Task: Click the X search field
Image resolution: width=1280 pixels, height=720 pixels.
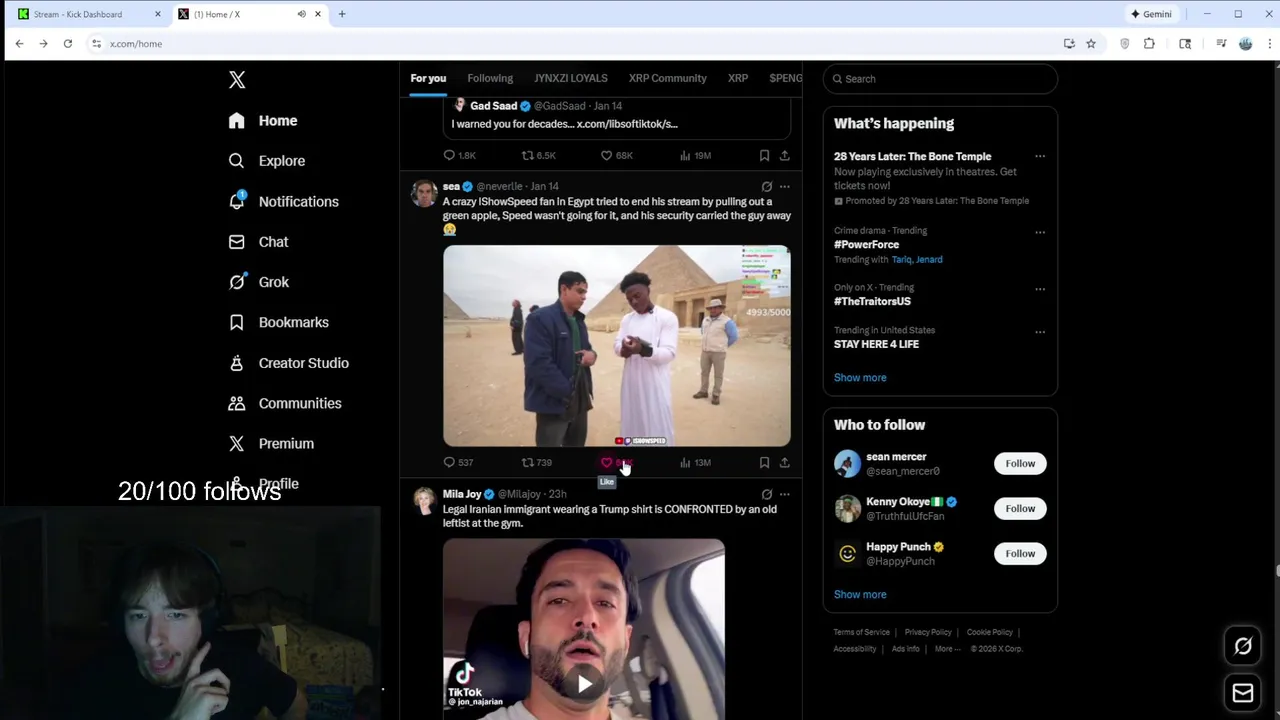Action: coord(940,79)
